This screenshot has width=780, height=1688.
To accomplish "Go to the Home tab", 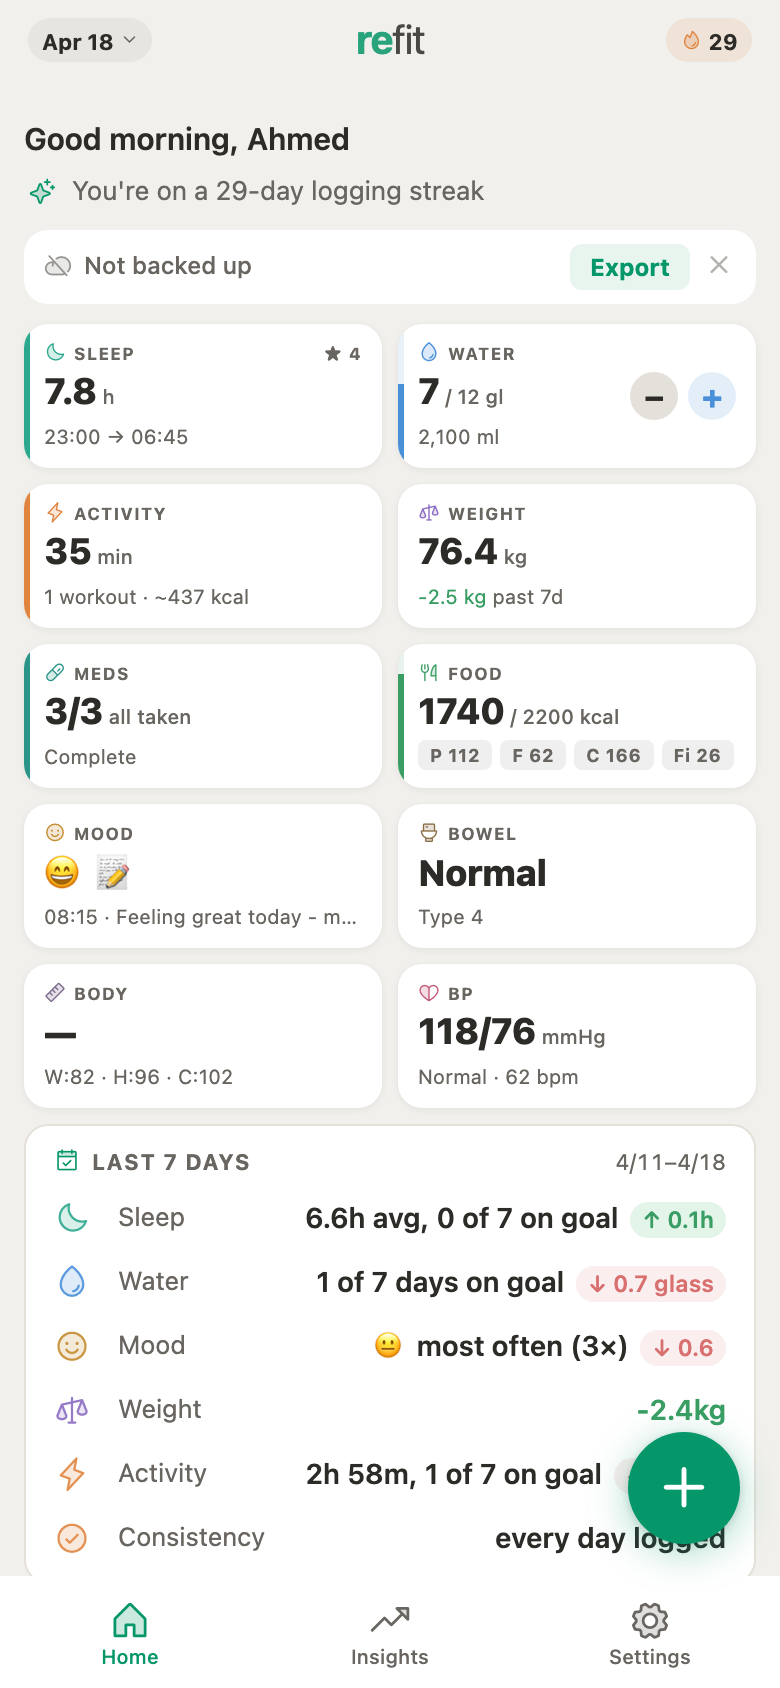I will click(130, 1636).
